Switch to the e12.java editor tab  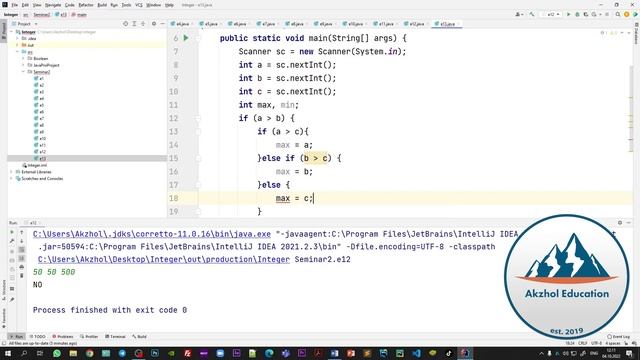415,24
